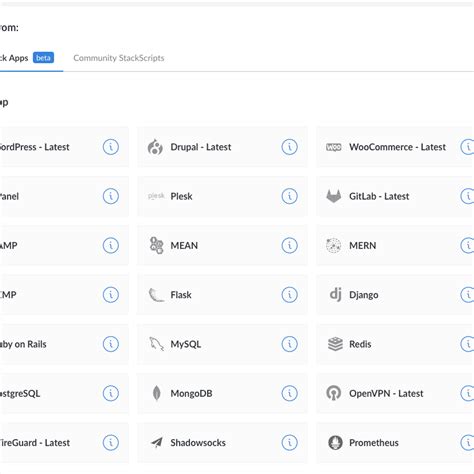Open Redis info icon
Image resolution: width=474 pixels, height=474 pixels.
coord(467,344)
